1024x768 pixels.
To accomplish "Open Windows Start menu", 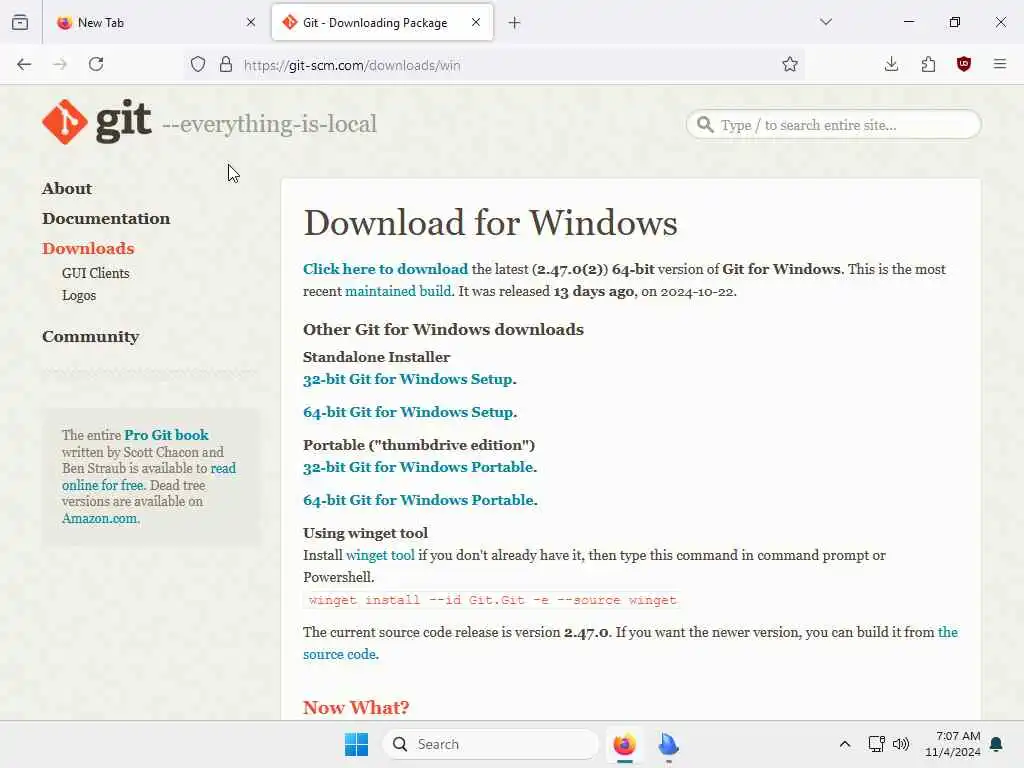I will pyautogui.click(x=357, y=744).
